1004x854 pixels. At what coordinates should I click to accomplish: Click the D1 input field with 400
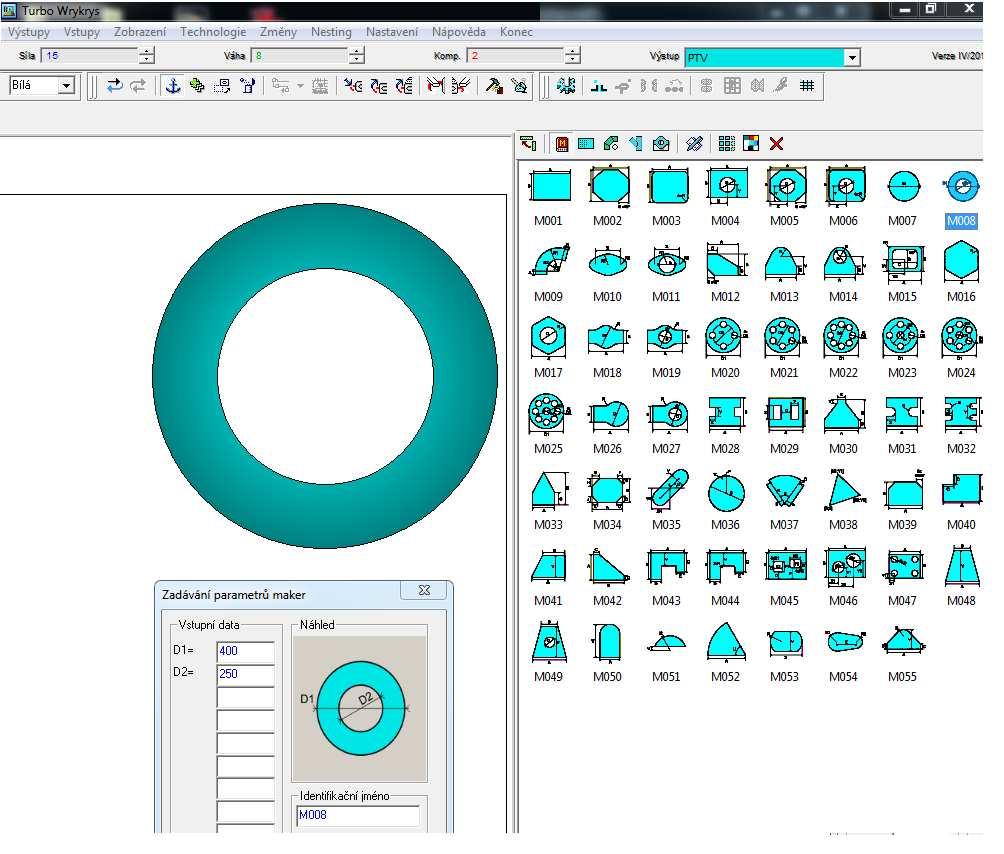coord(246,651)
